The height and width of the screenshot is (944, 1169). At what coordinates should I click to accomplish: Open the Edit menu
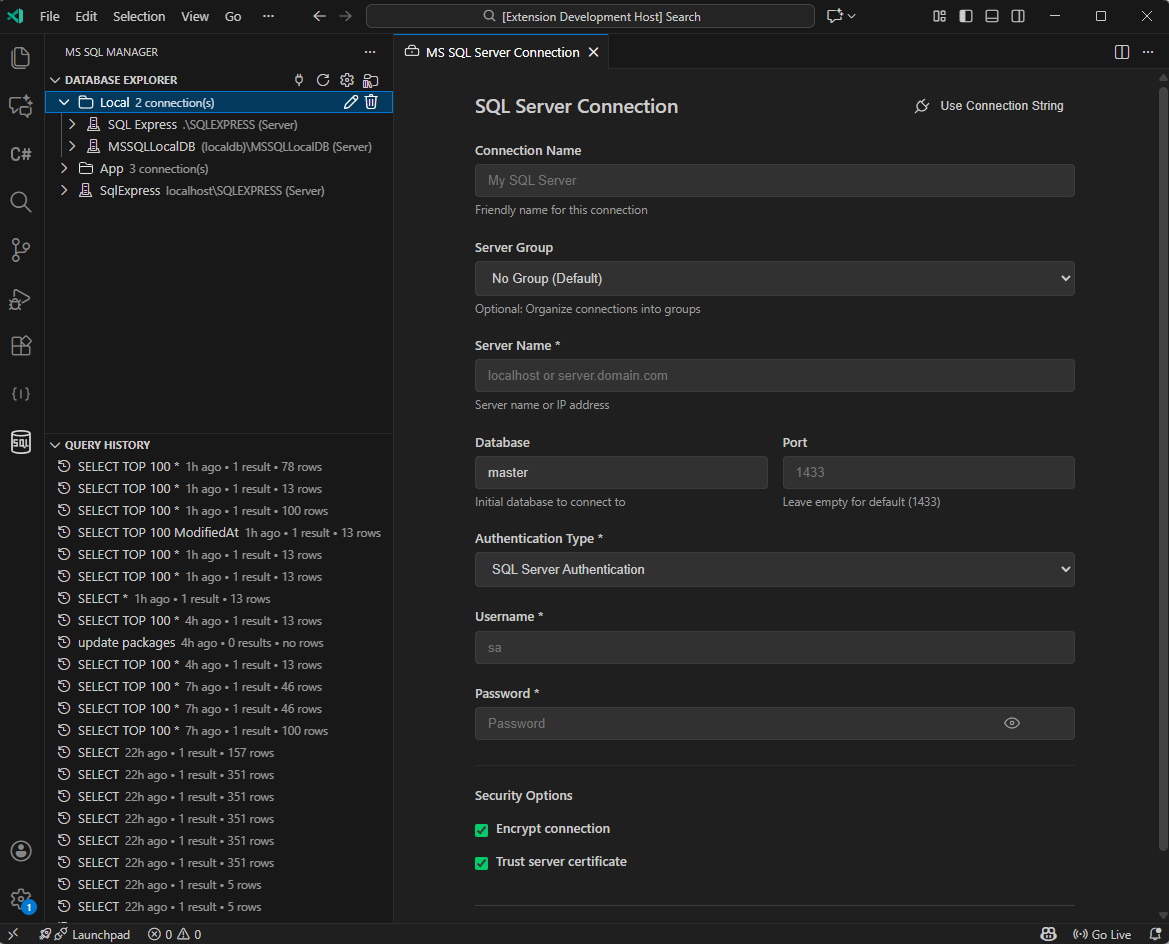86,16
